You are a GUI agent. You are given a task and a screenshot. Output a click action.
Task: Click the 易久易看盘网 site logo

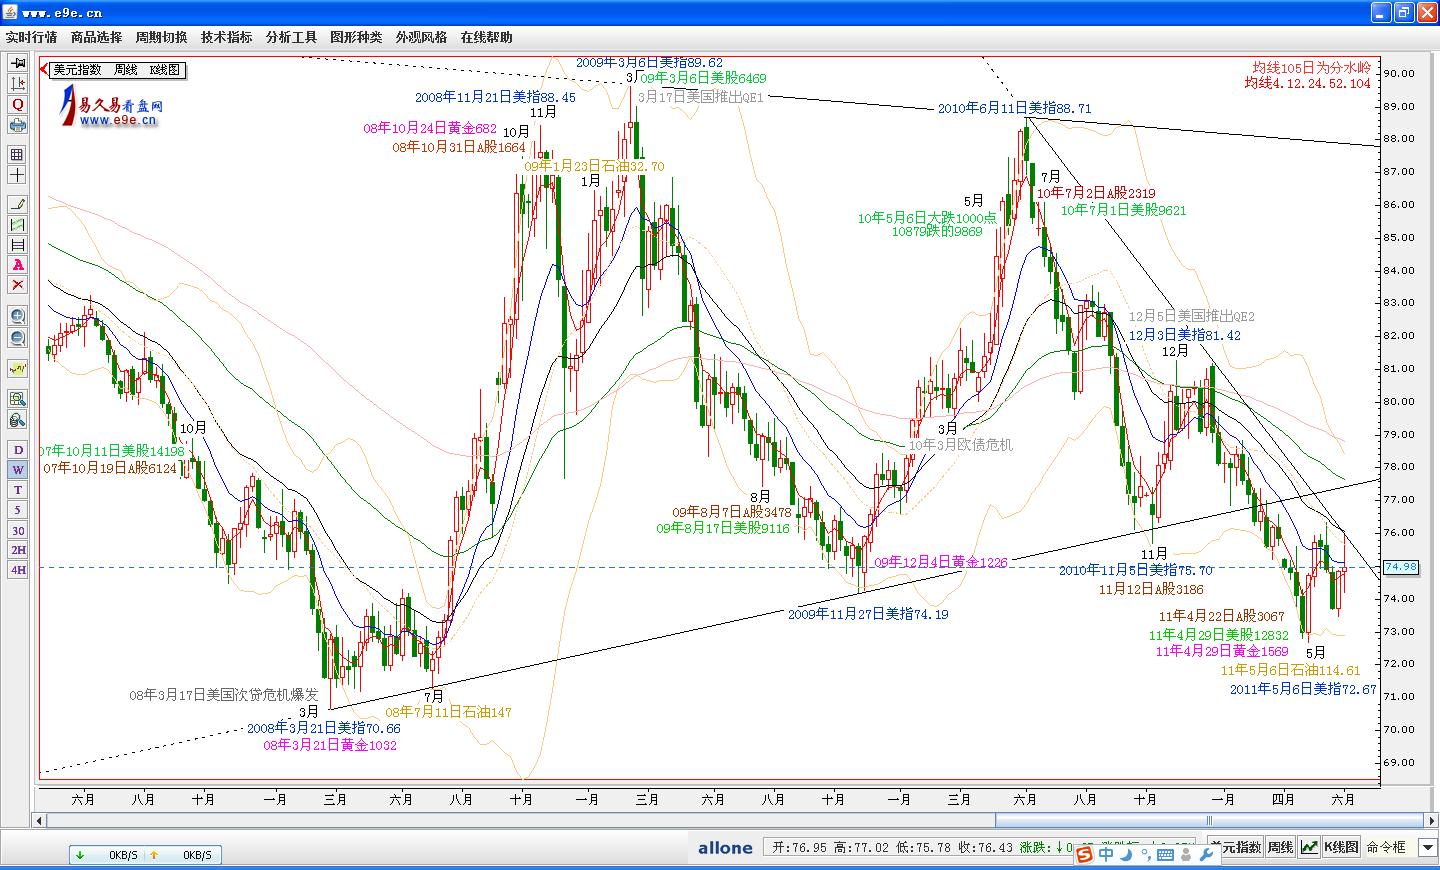pos(110,107)
